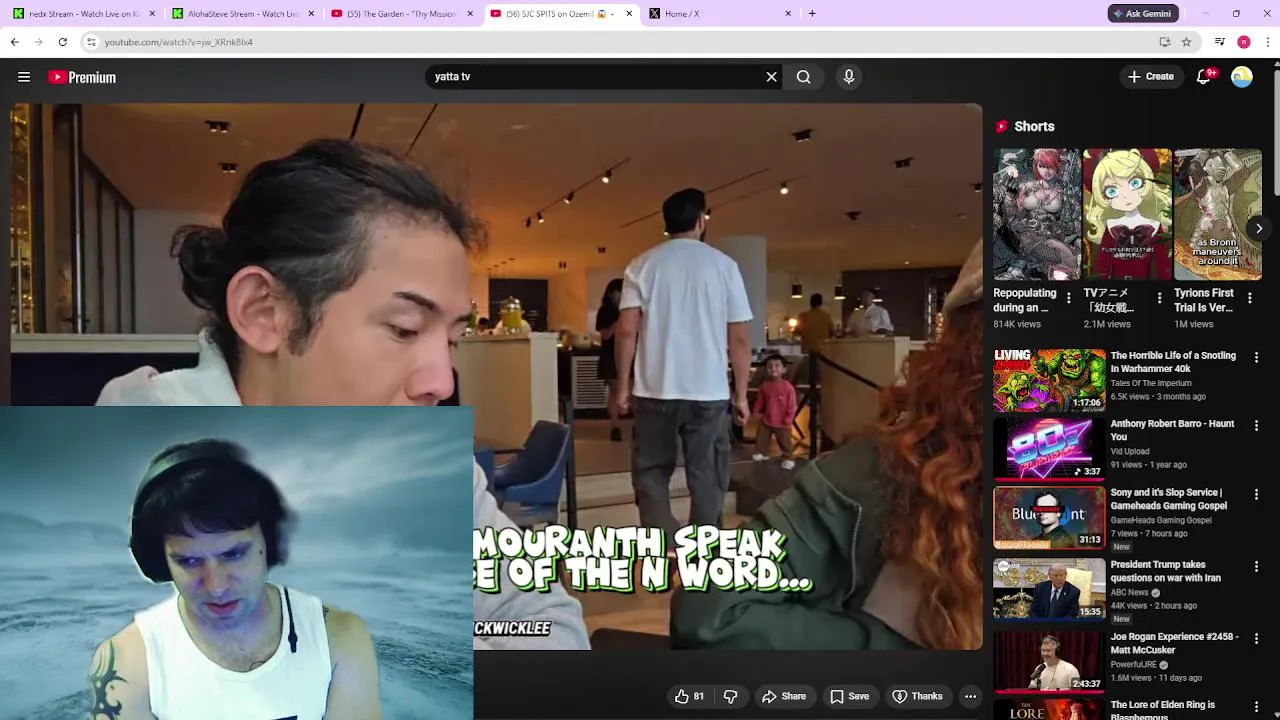
Task: Reload the page
Action: (63, 42)
